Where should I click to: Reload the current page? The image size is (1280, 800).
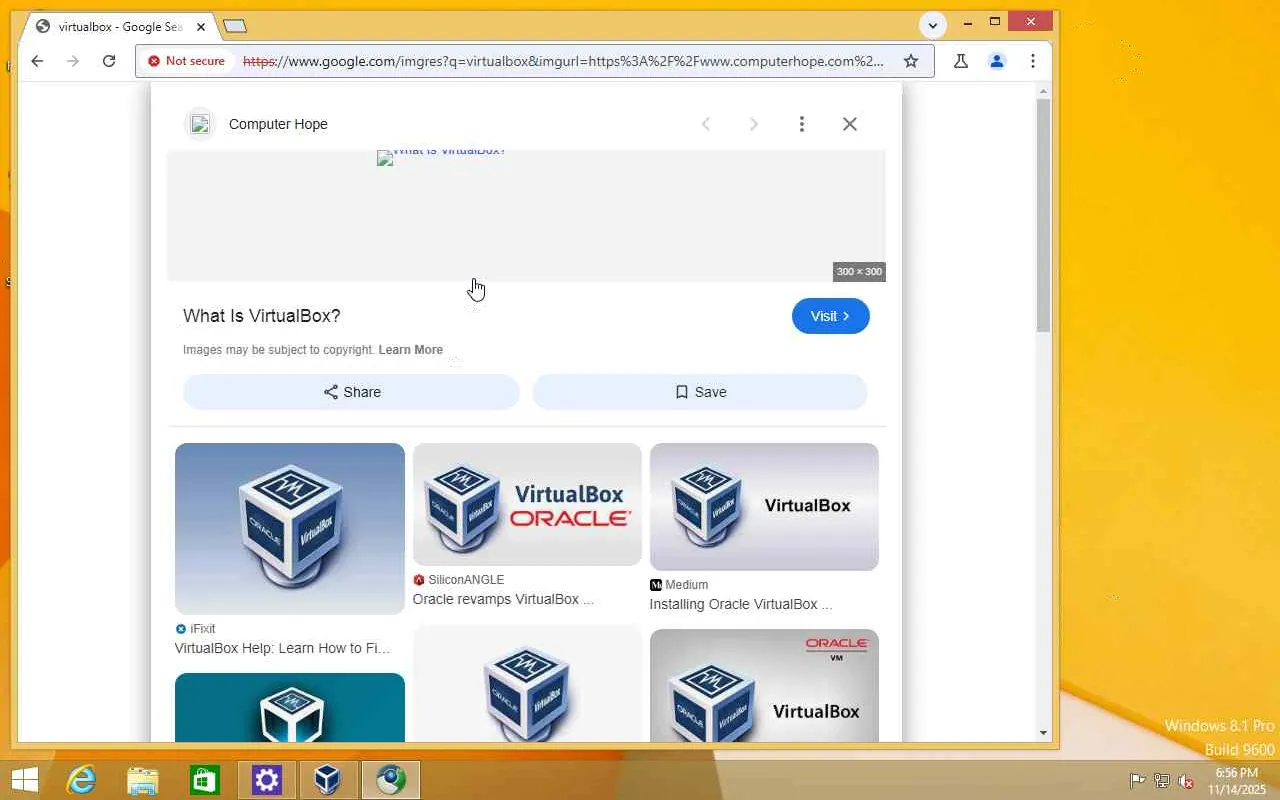tap(109, 61)
